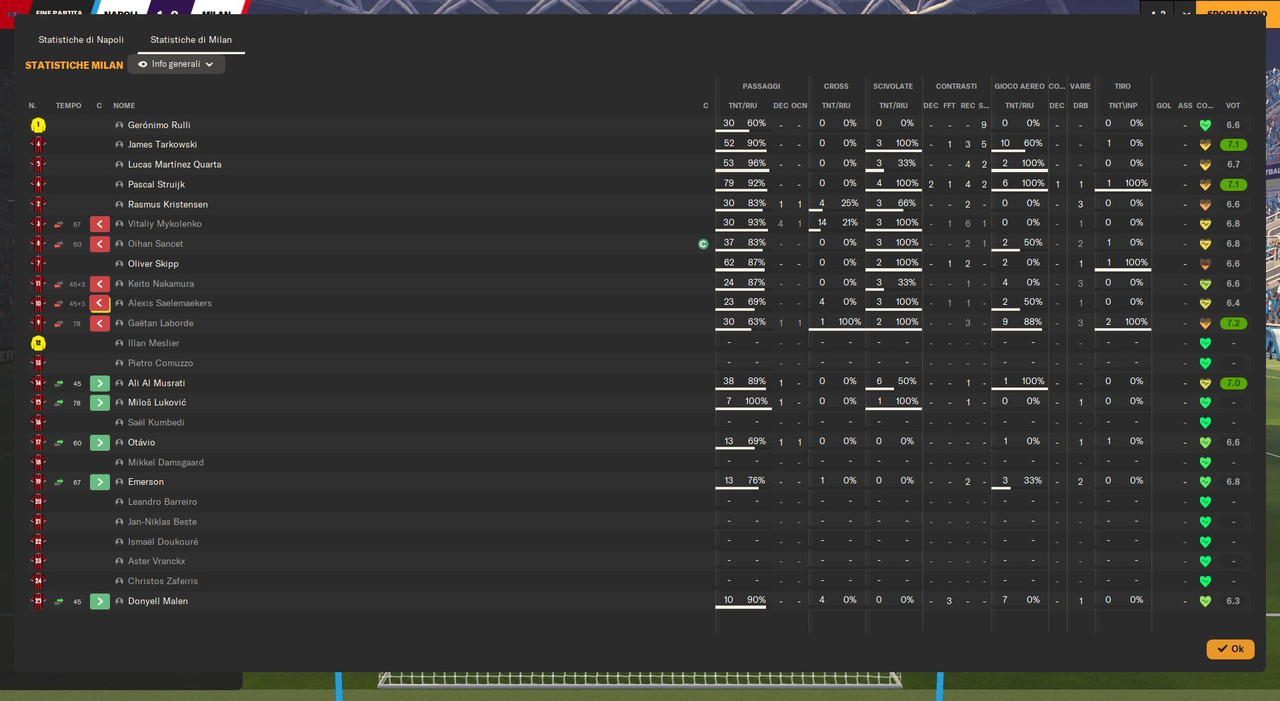The image size is (1280, 701).
Task: Open Lucas Martínez Quarta's player profile
Action: [174, 164]
